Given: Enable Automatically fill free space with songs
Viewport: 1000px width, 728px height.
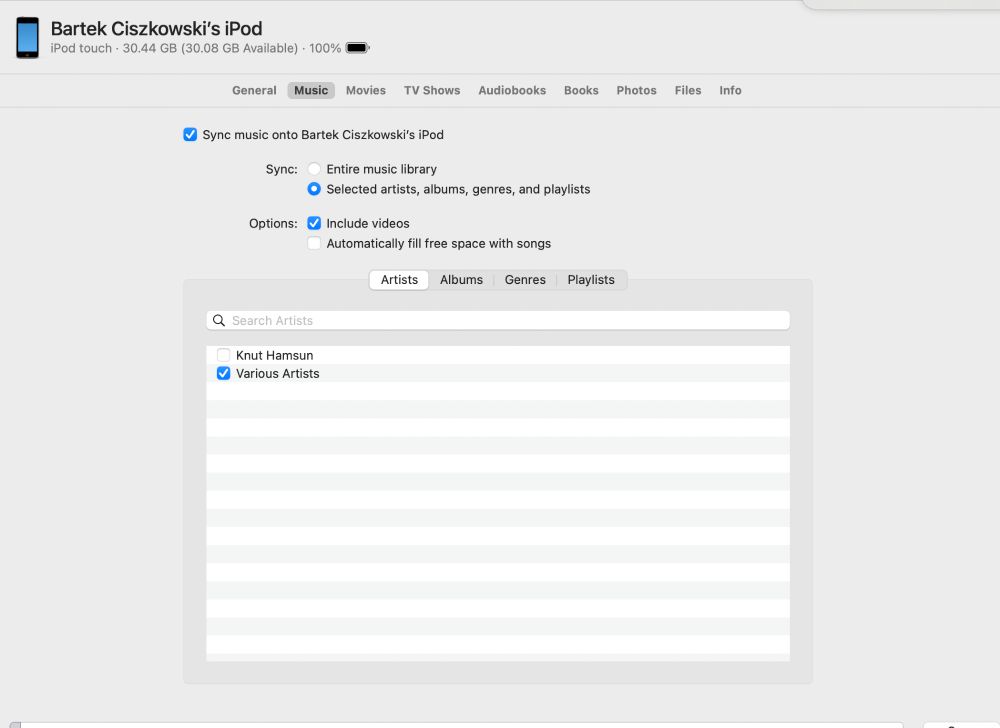Looking at the screenshot, I should [314, 244].
